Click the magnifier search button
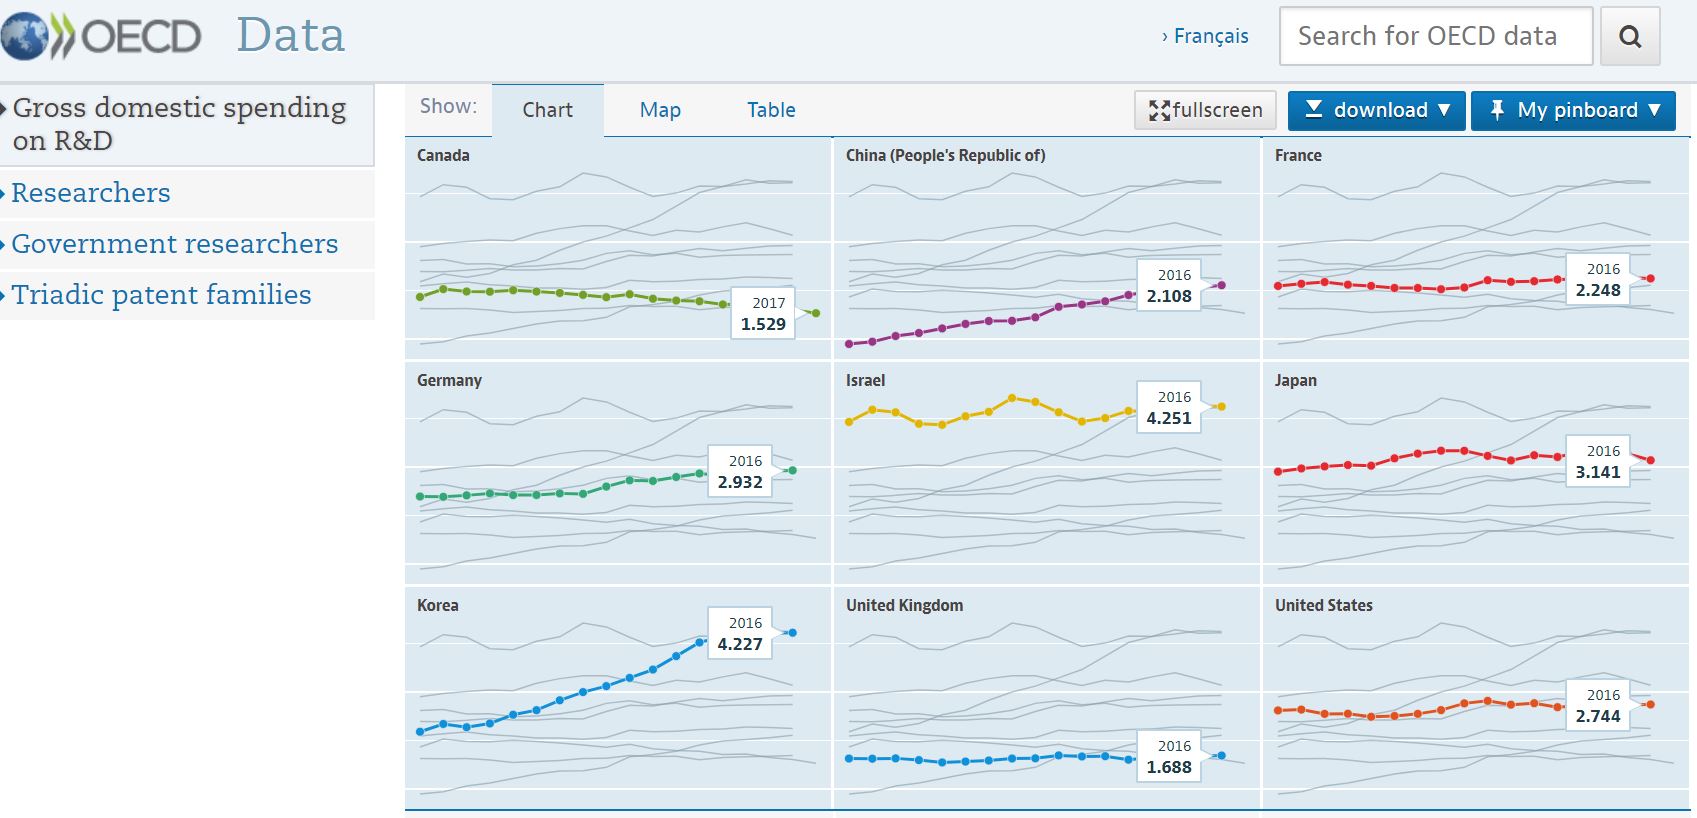Screen dimensions: 1697x818 pyautogui.click(x=1630, y=37)
